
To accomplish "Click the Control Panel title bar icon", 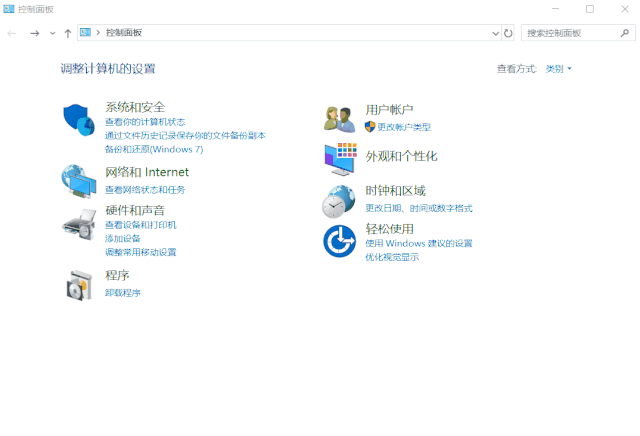I will coord(9,9).
